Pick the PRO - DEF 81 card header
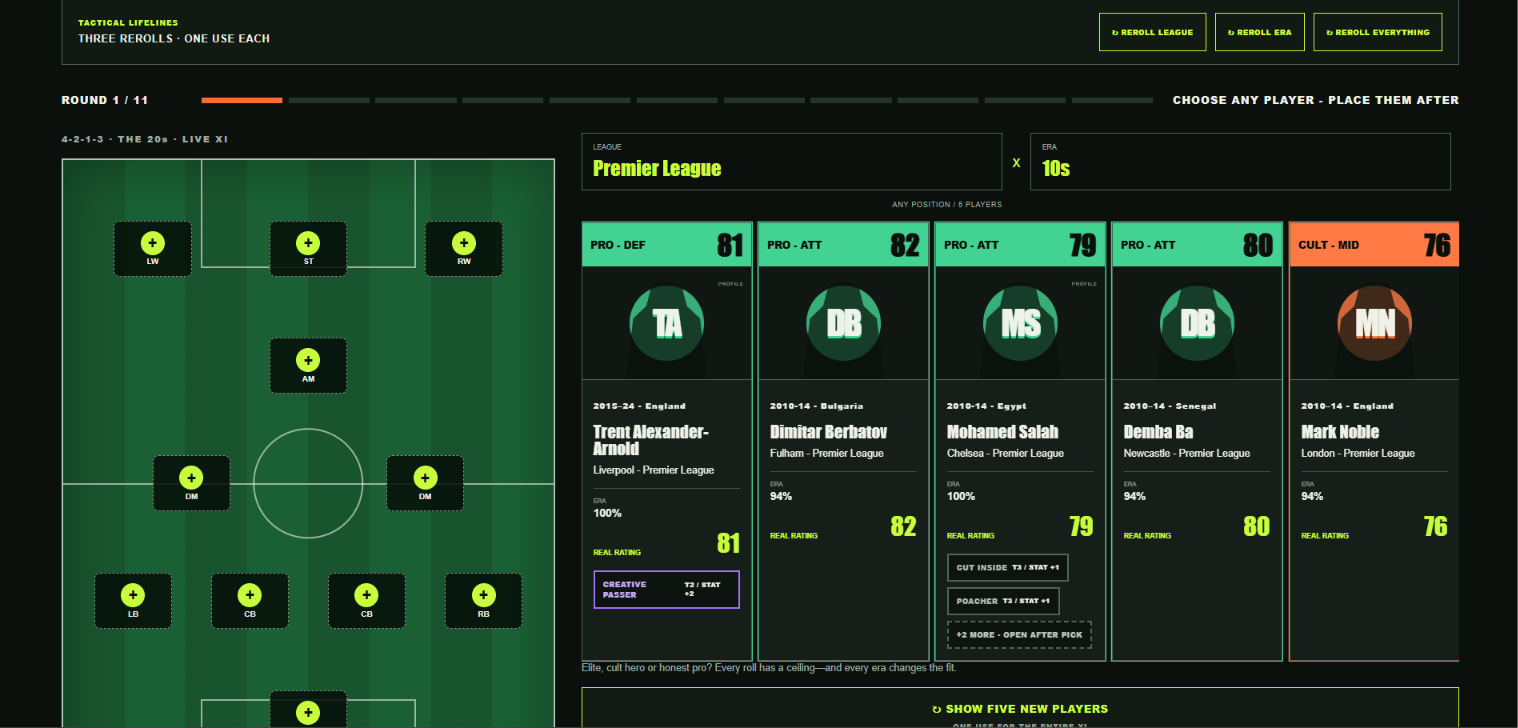1518x728 pixels. [x=667, y=244]
